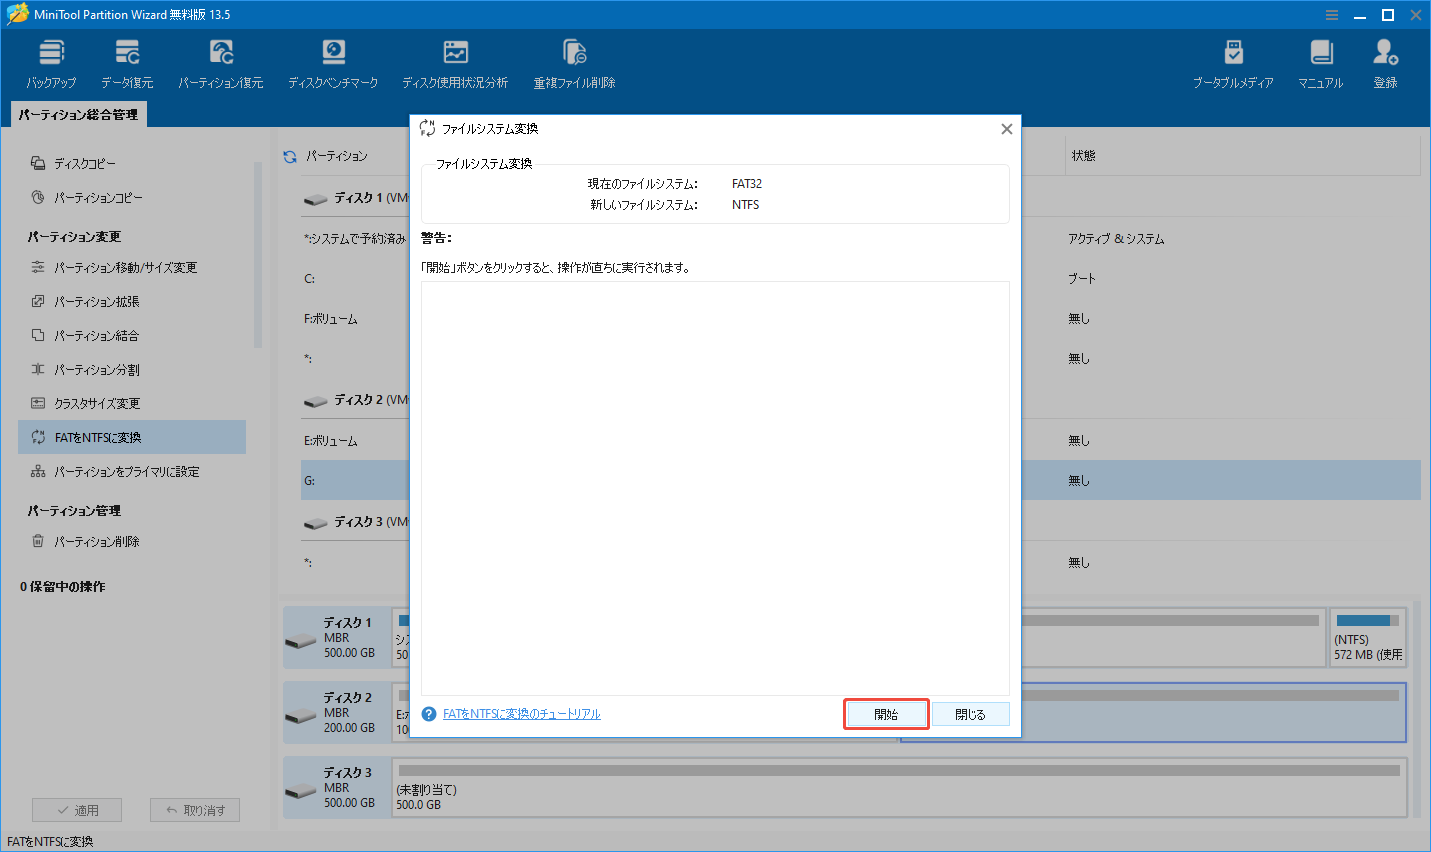Click the 開始 button to start conversion
The width and height of the screenshot is (1431, 852).
point(885,713)
